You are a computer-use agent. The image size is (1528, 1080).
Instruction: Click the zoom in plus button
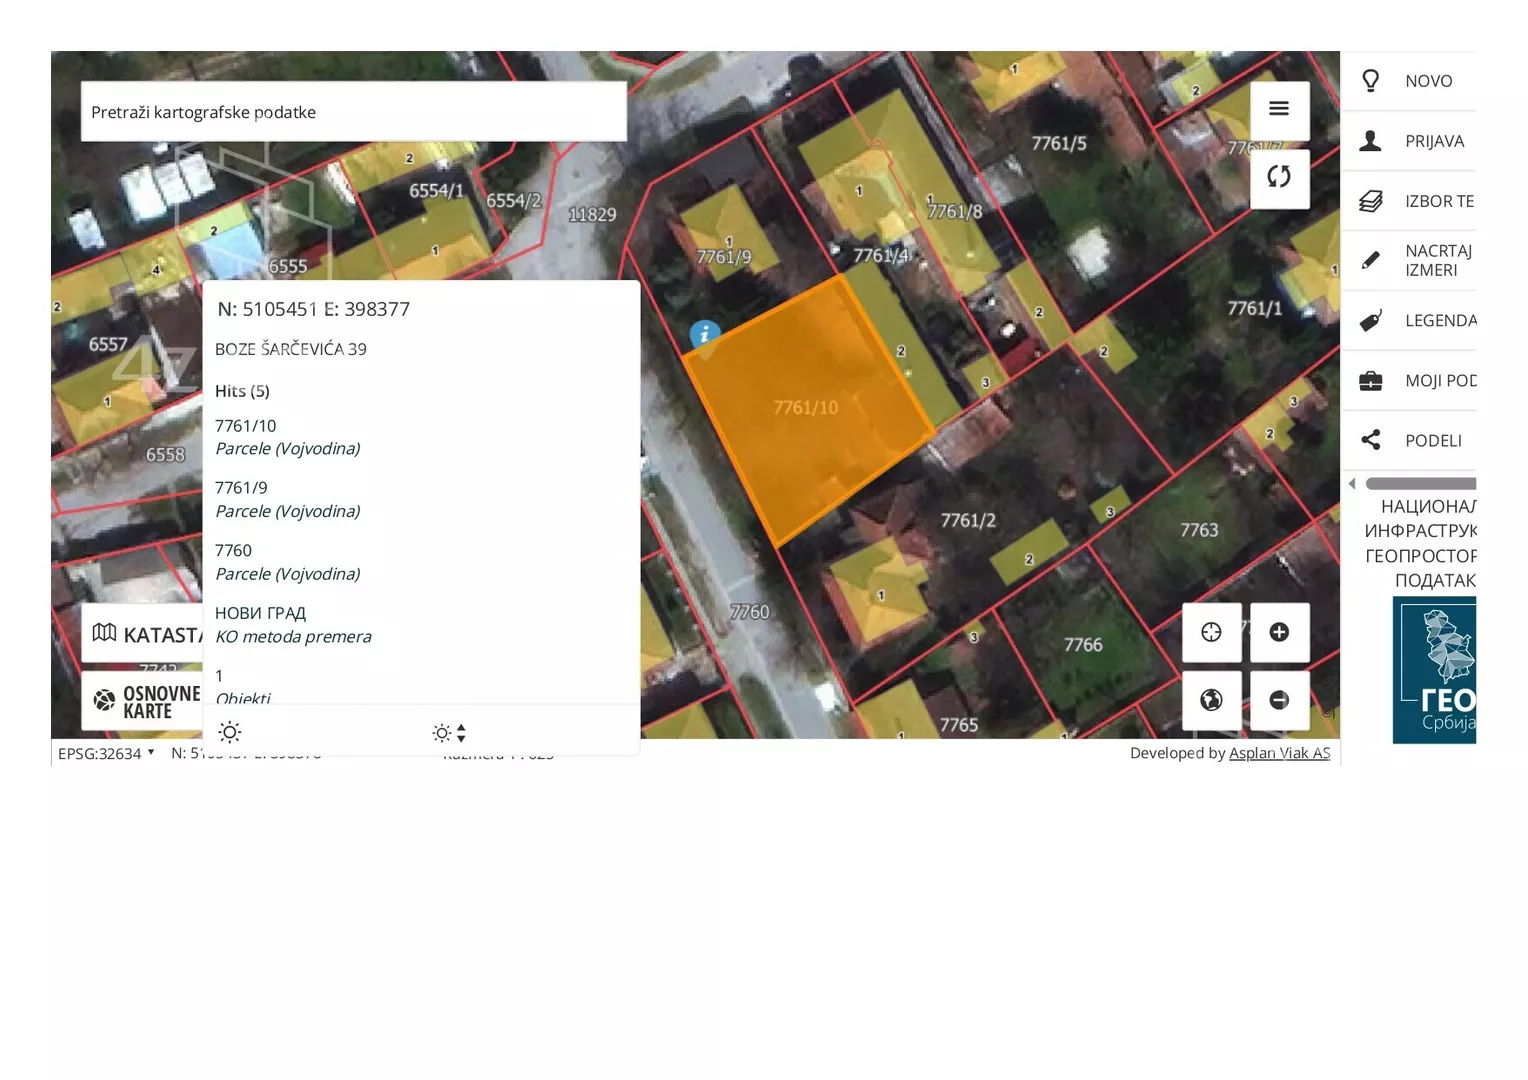click(1279, 632)
